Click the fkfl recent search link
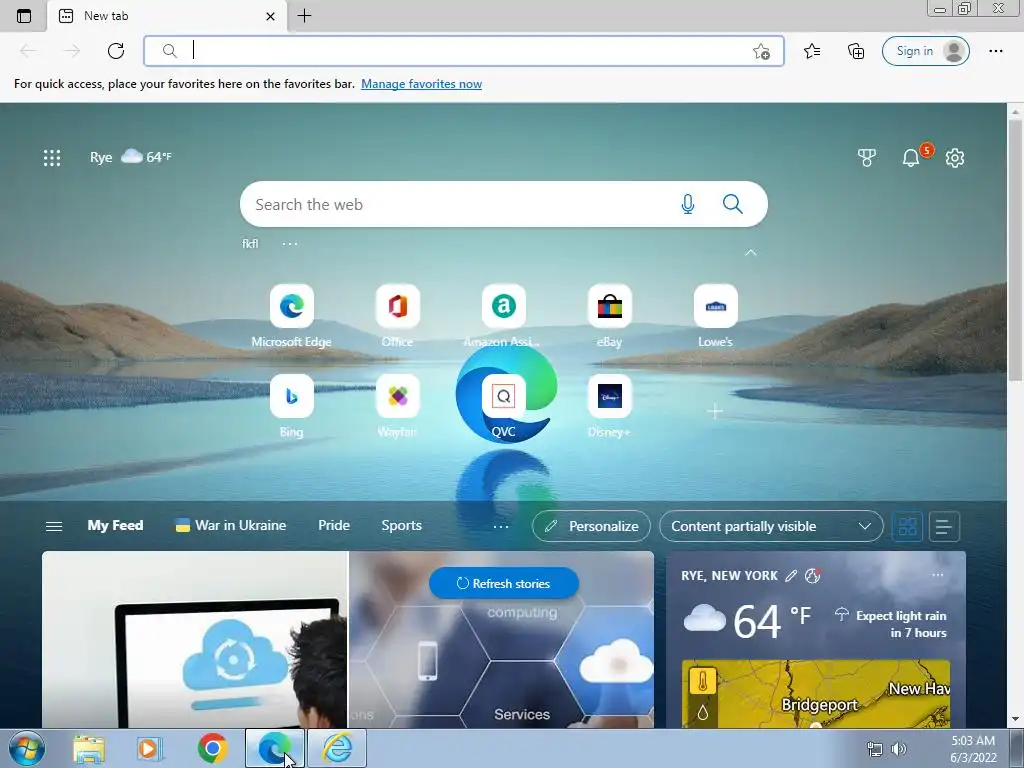 pyautogui.click(x=250, y=244)
